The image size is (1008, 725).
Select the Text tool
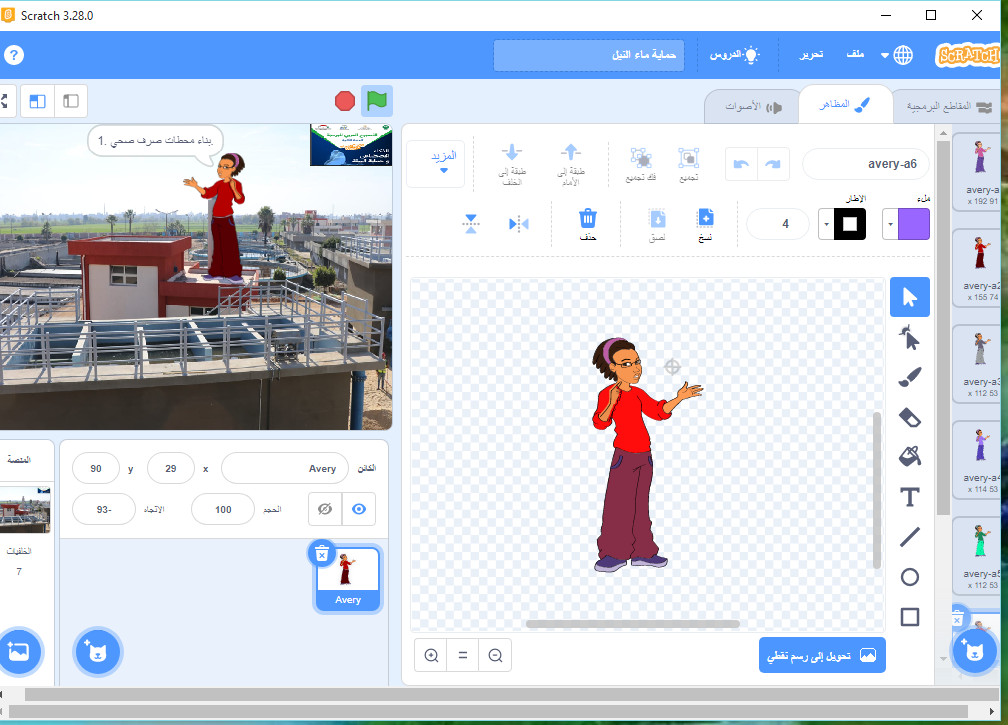[x=910, y=497]
